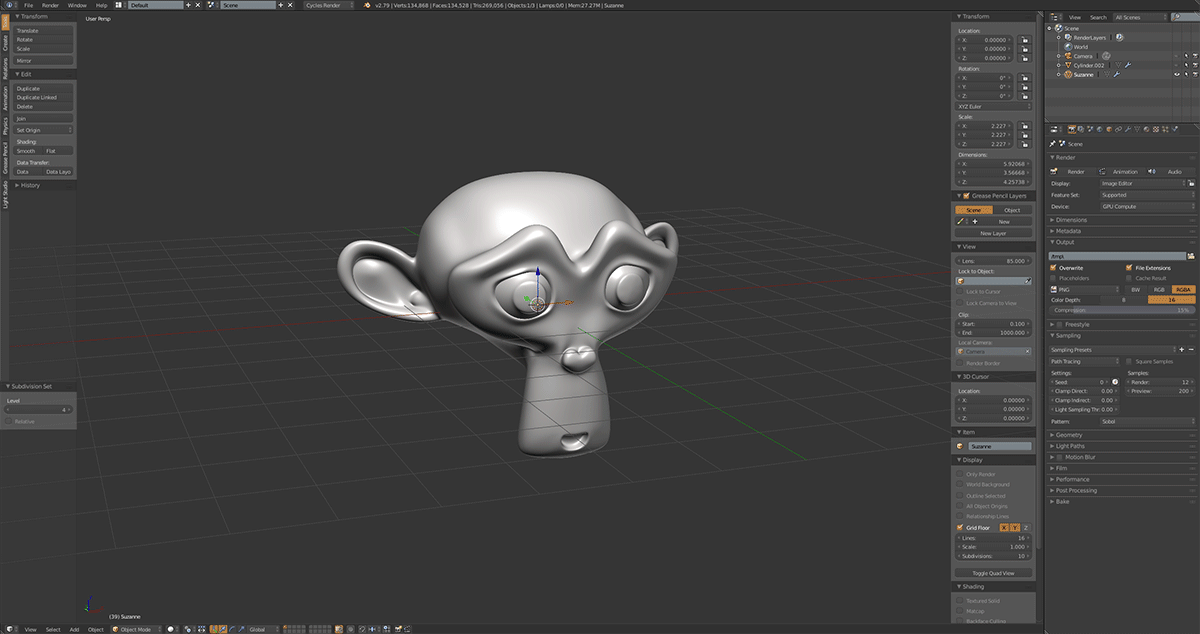Open the Add menu in 3D view header

74,629
